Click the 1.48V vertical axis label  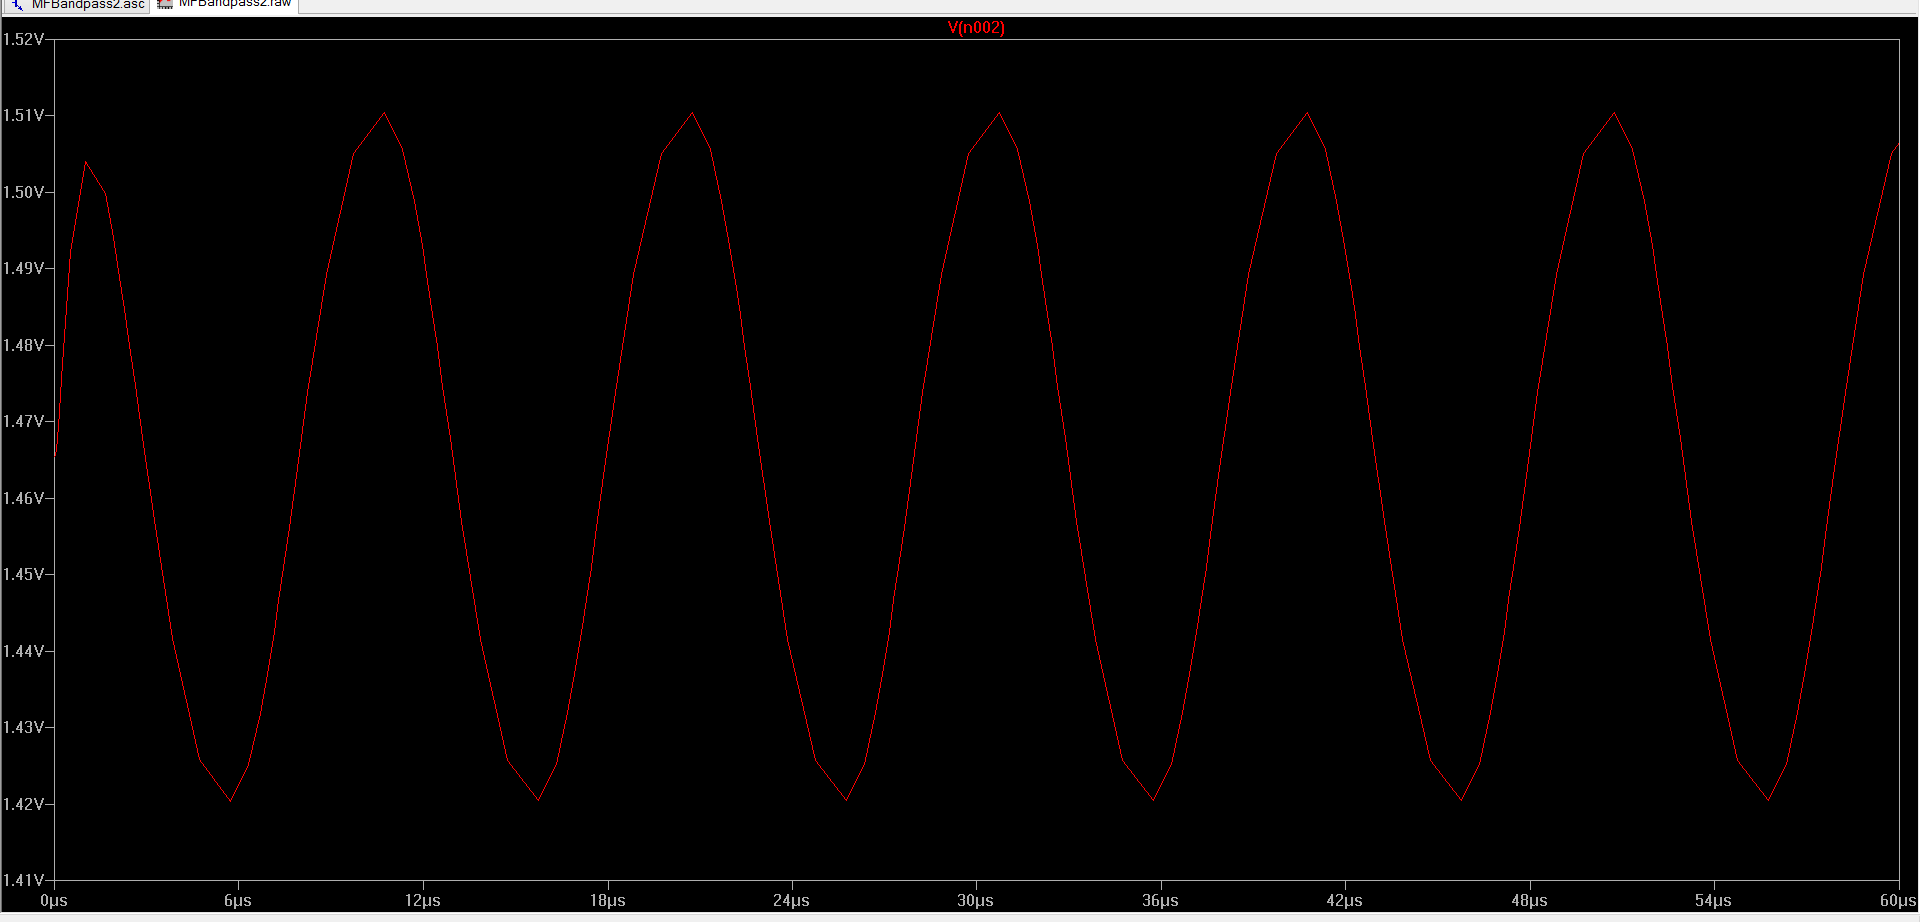pos(24,345)
